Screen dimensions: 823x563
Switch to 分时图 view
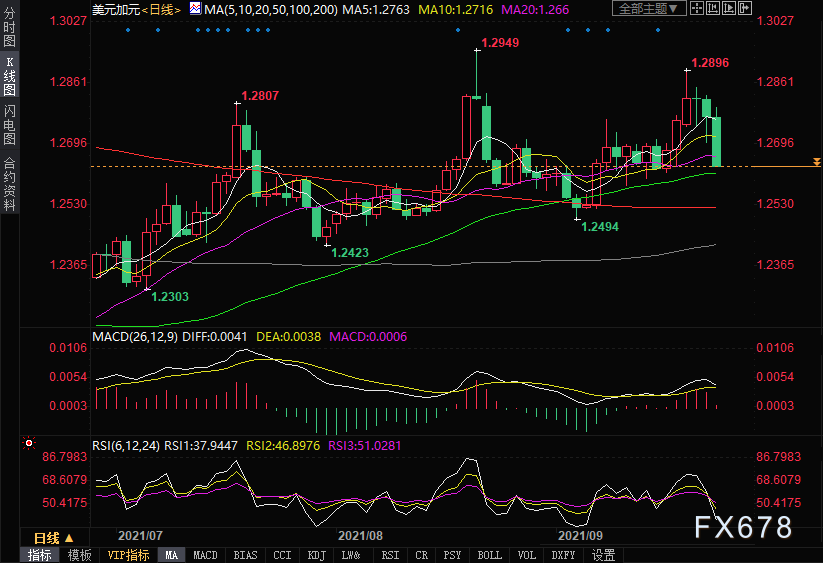coord(9,27)
